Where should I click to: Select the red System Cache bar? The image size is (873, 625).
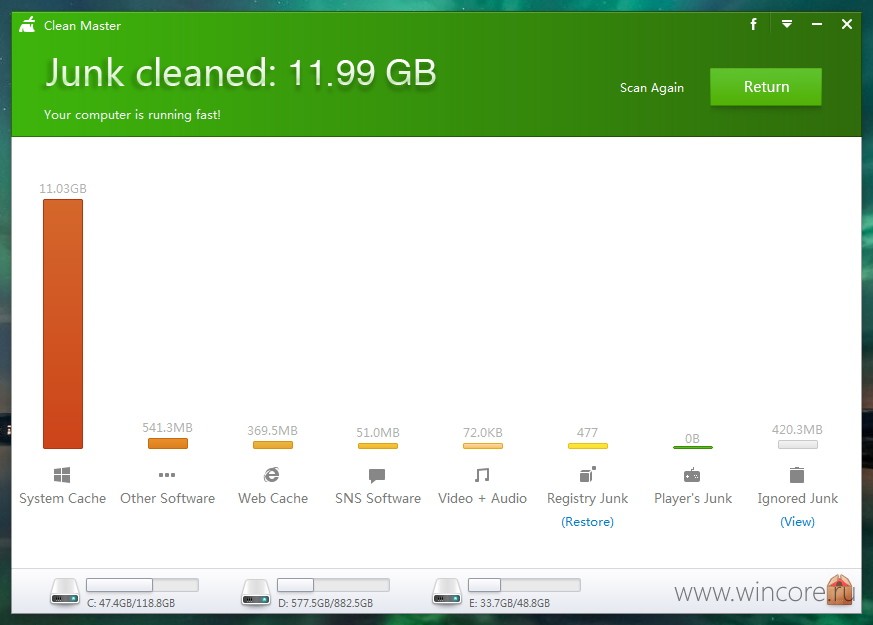[x=63, y=324]
